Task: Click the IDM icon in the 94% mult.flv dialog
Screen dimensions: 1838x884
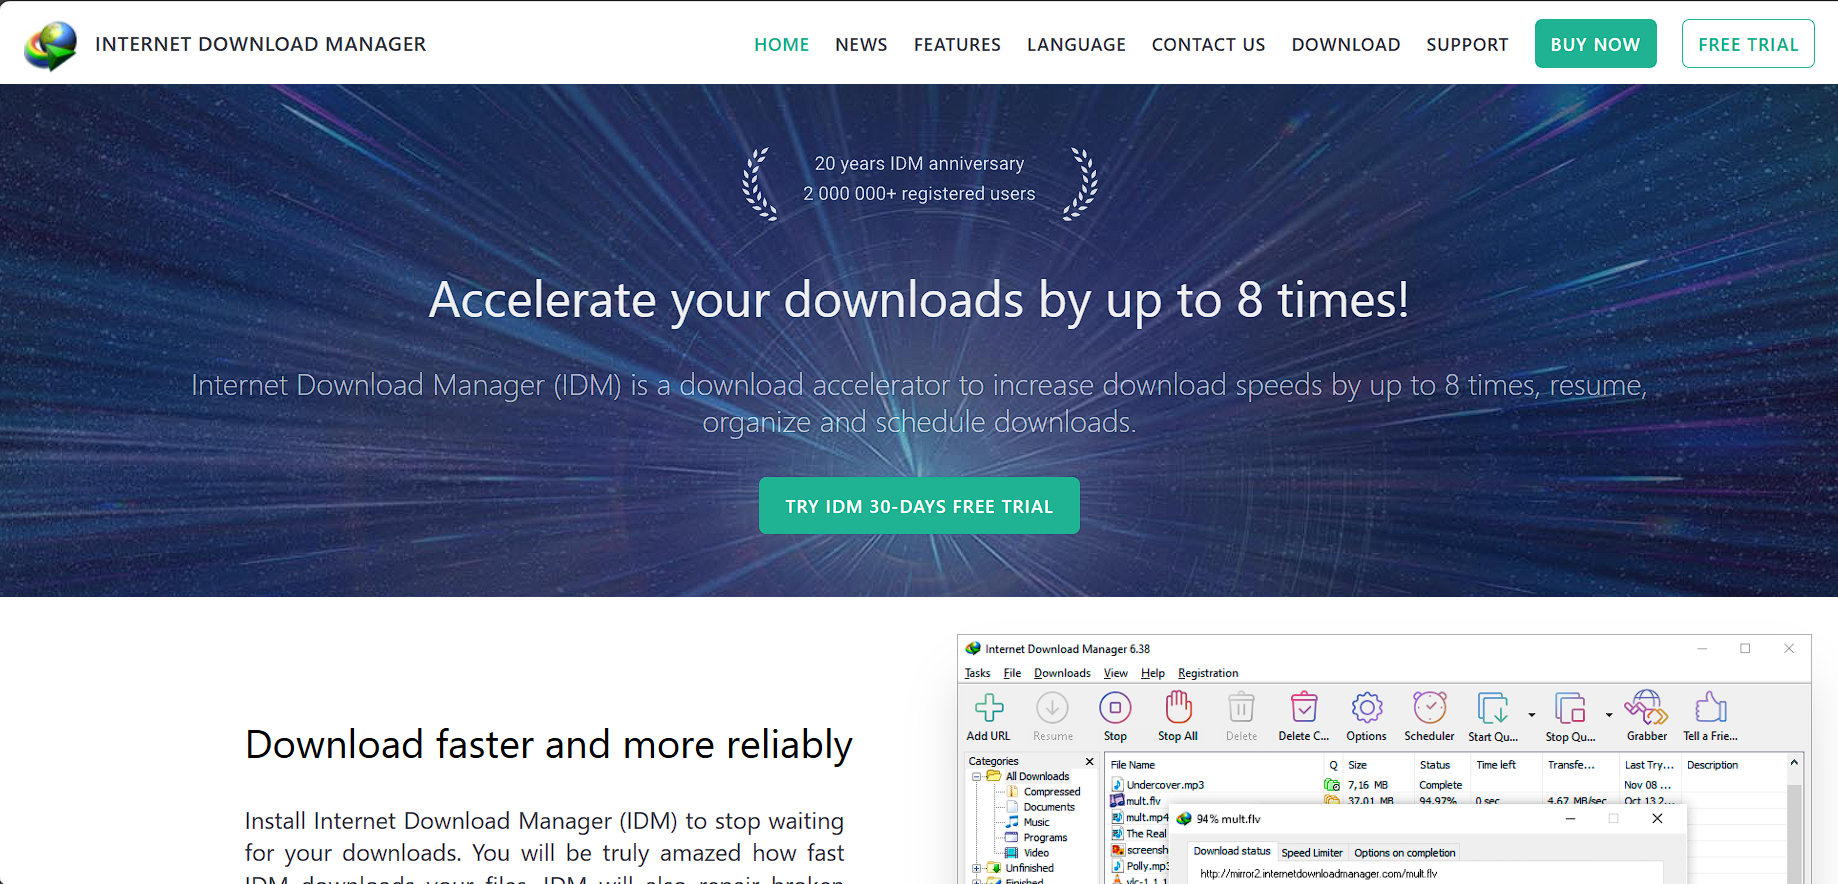Action: [x=1185, y=818]
